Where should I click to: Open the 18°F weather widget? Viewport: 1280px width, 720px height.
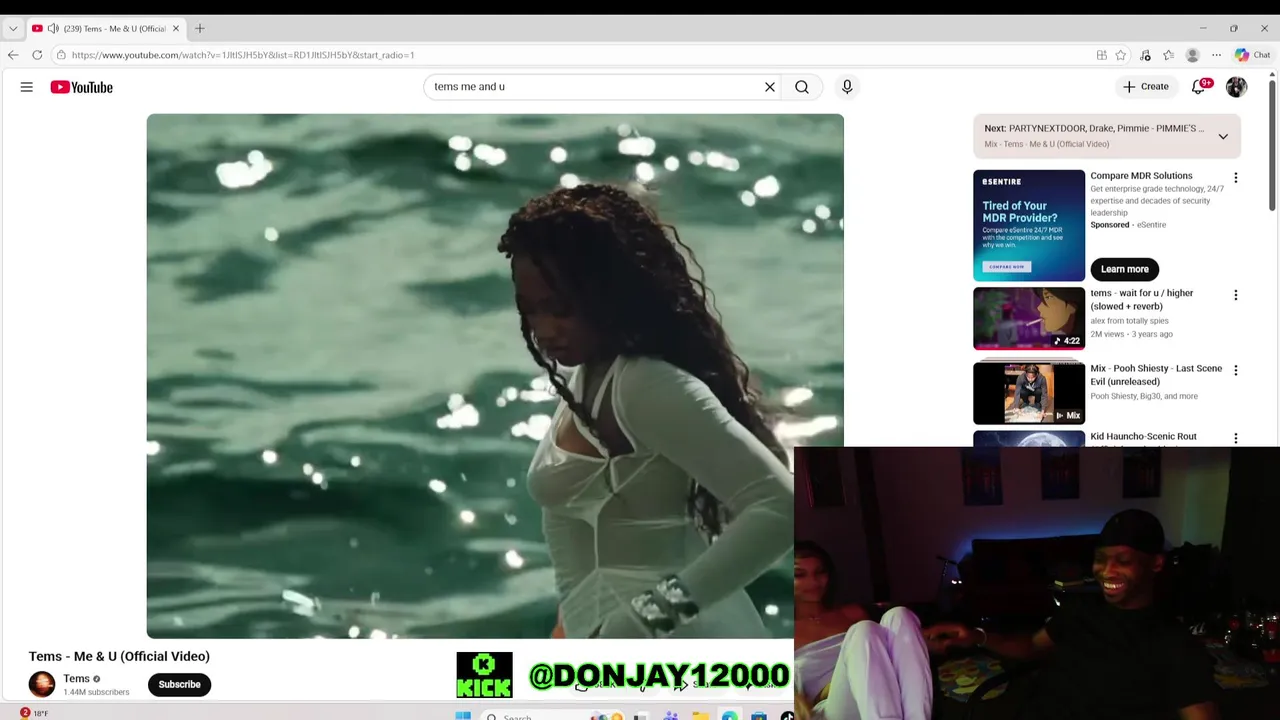pos(34,713)
